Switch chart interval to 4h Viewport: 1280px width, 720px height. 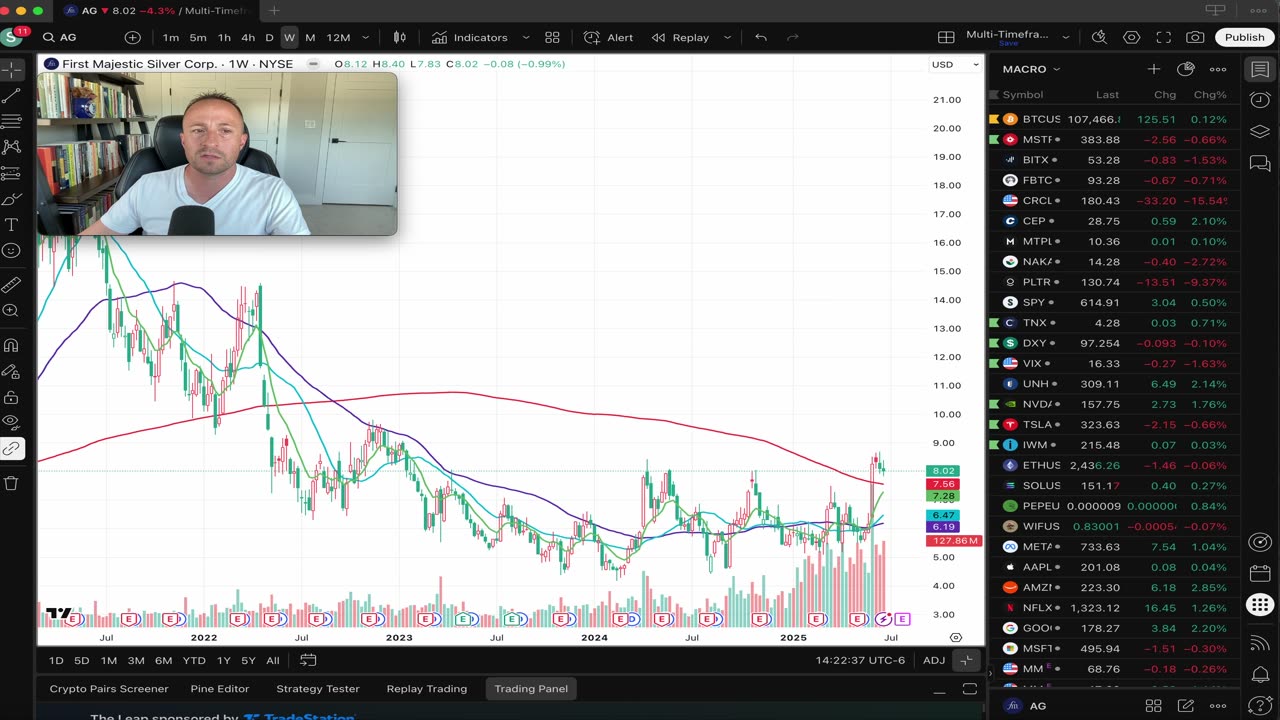(248, 38)
